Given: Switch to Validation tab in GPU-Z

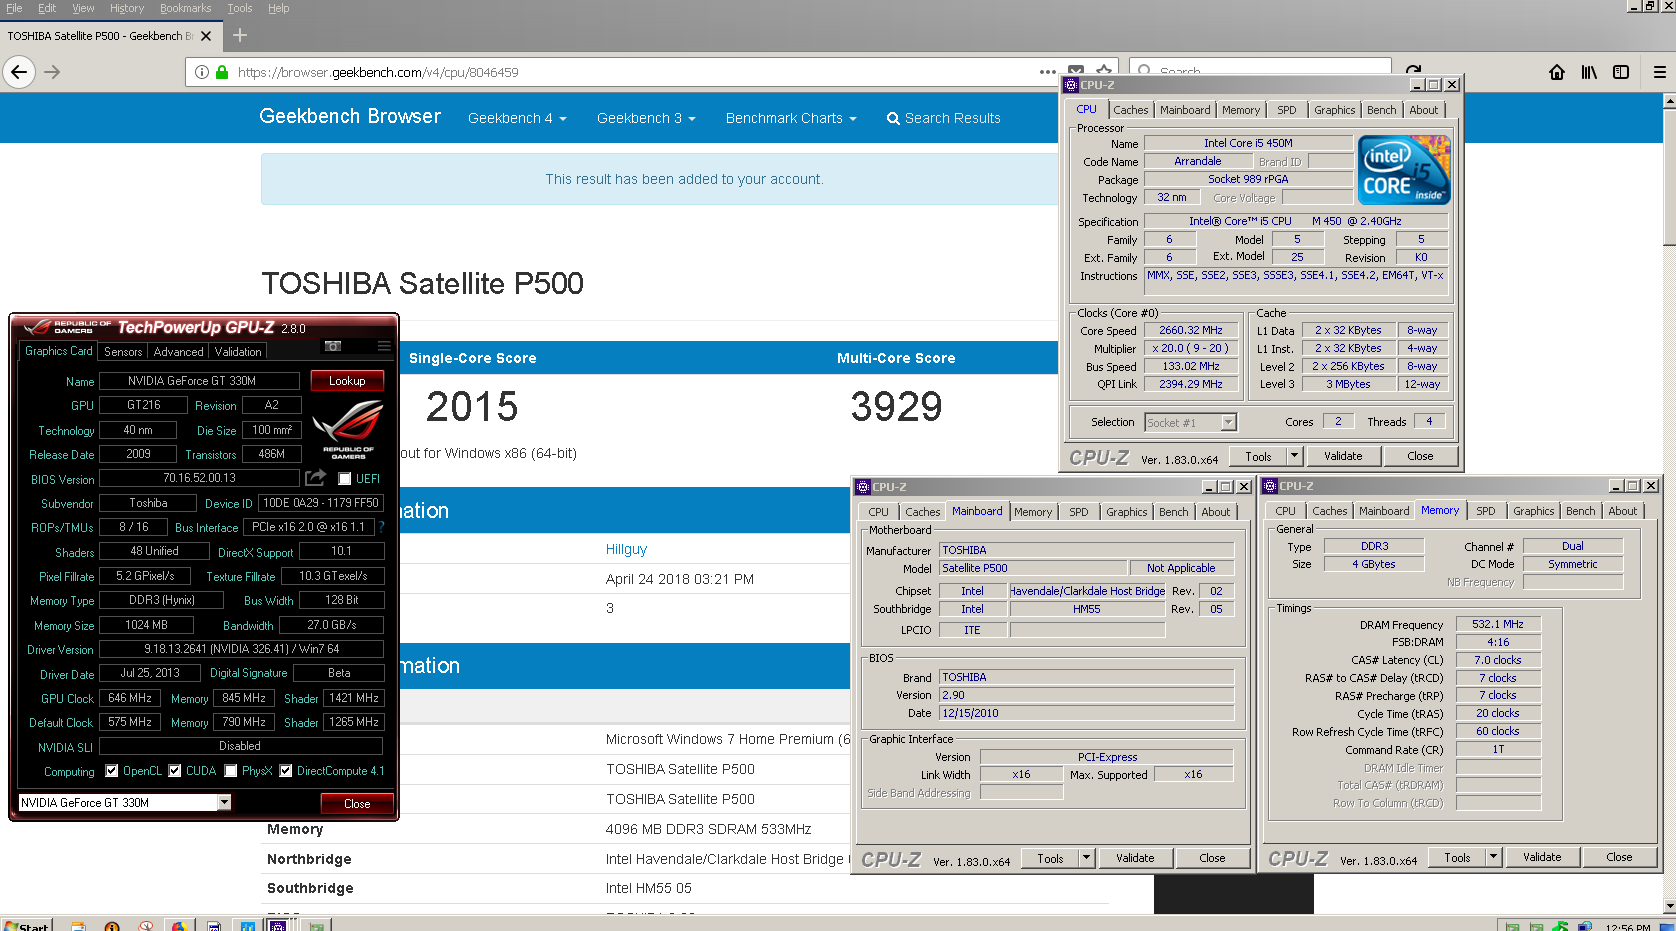Looking at the screenshot, I should click(238, 352).
